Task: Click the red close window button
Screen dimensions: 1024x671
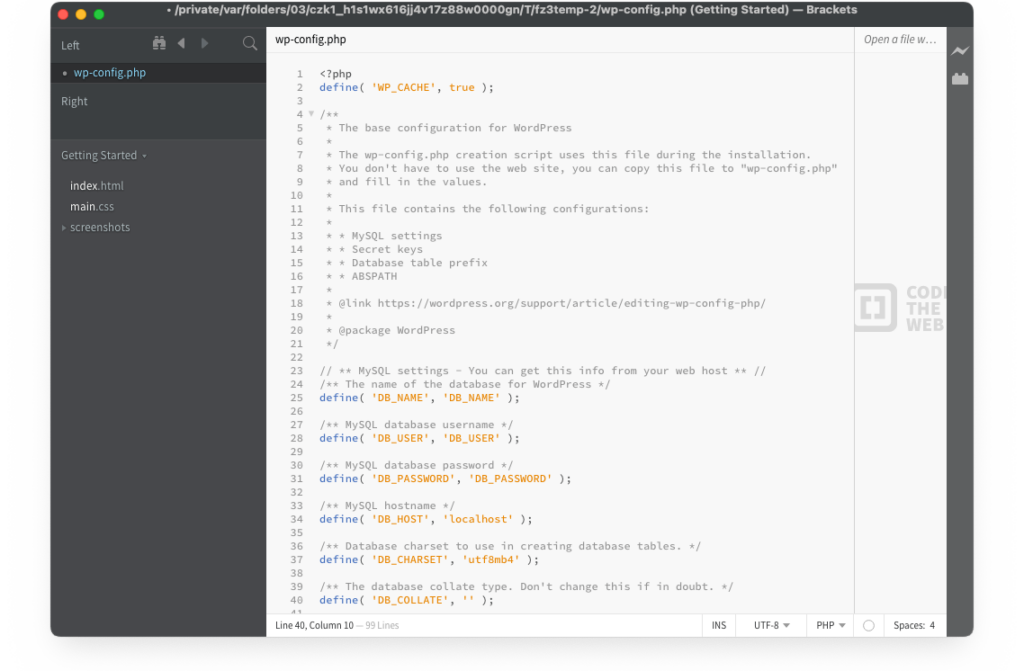Action: click(x=63, y=14)
